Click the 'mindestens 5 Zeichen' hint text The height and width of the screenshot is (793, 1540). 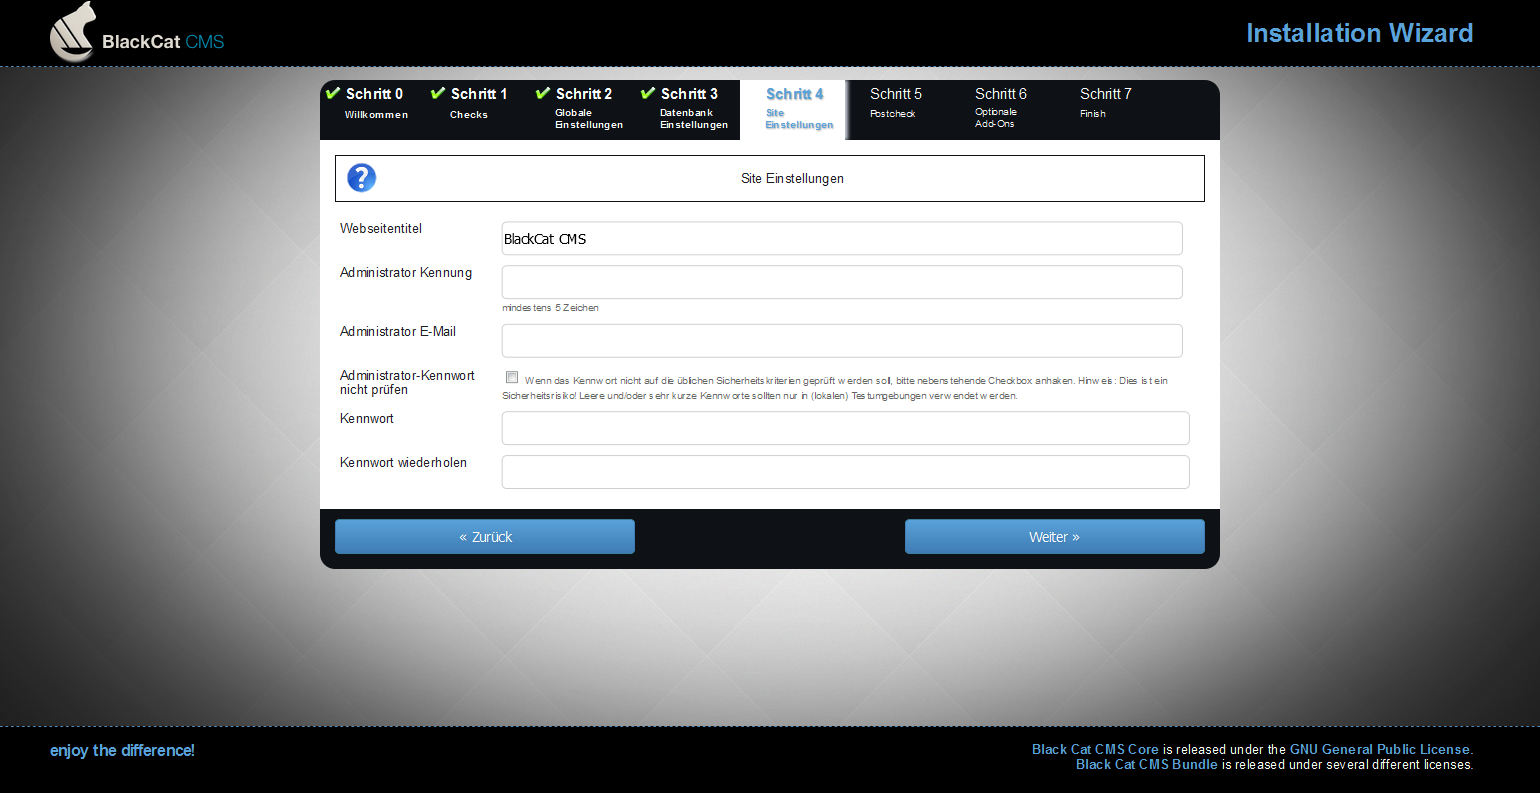click(x=550, y=308)
